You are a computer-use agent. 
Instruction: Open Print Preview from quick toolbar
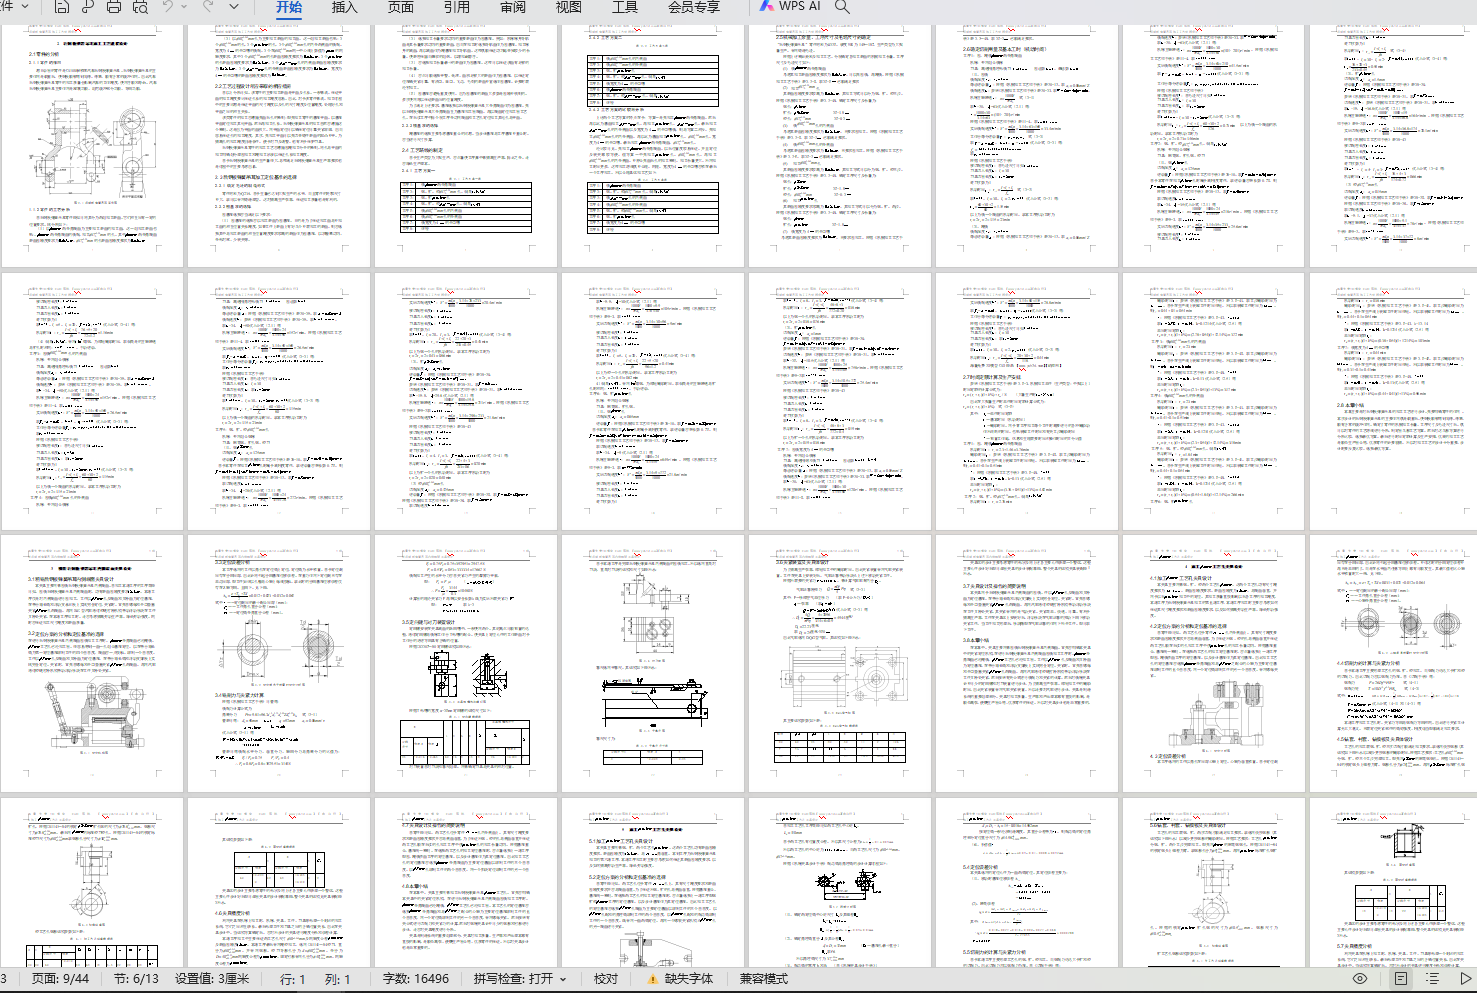pos(140,7)
